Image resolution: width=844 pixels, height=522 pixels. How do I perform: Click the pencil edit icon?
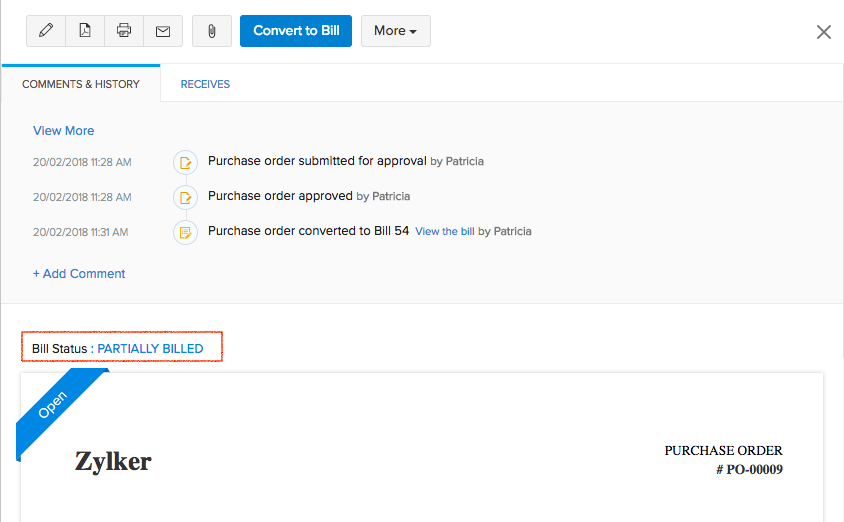click(x=46, y=31)
